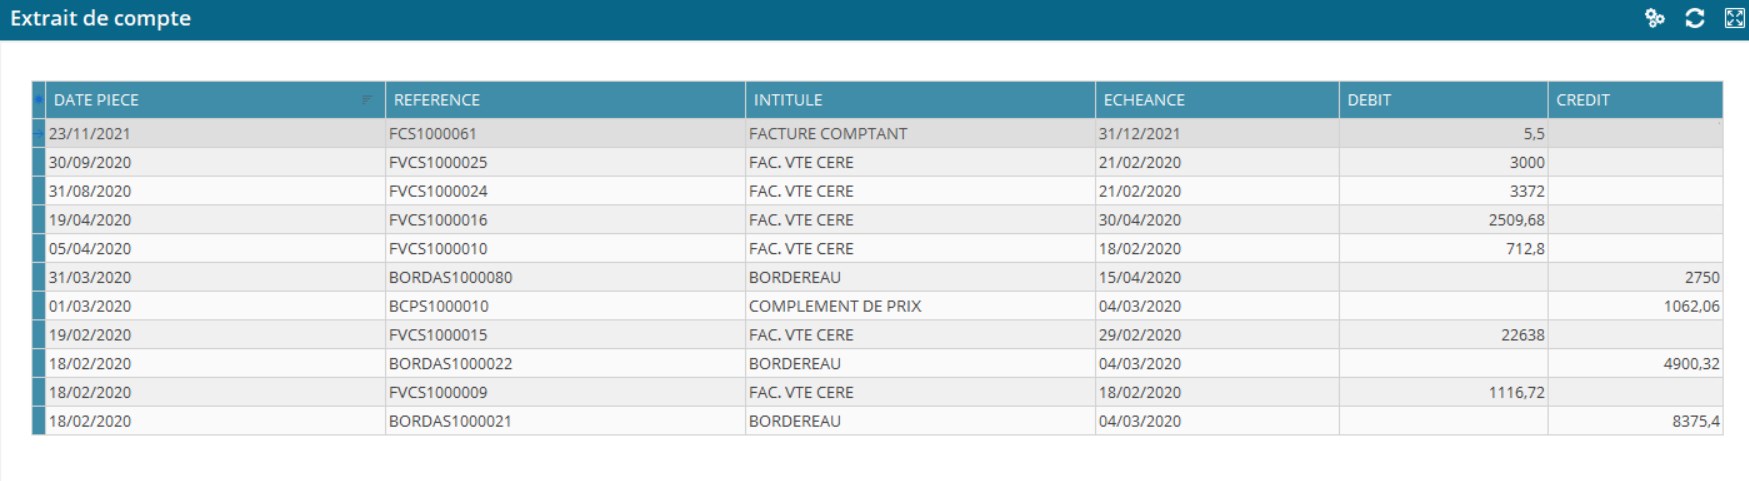Image resolution: width=1749 pixels, height=481 pixels.
Task: Select row with reference FVCS1000025
Action: 438,162
